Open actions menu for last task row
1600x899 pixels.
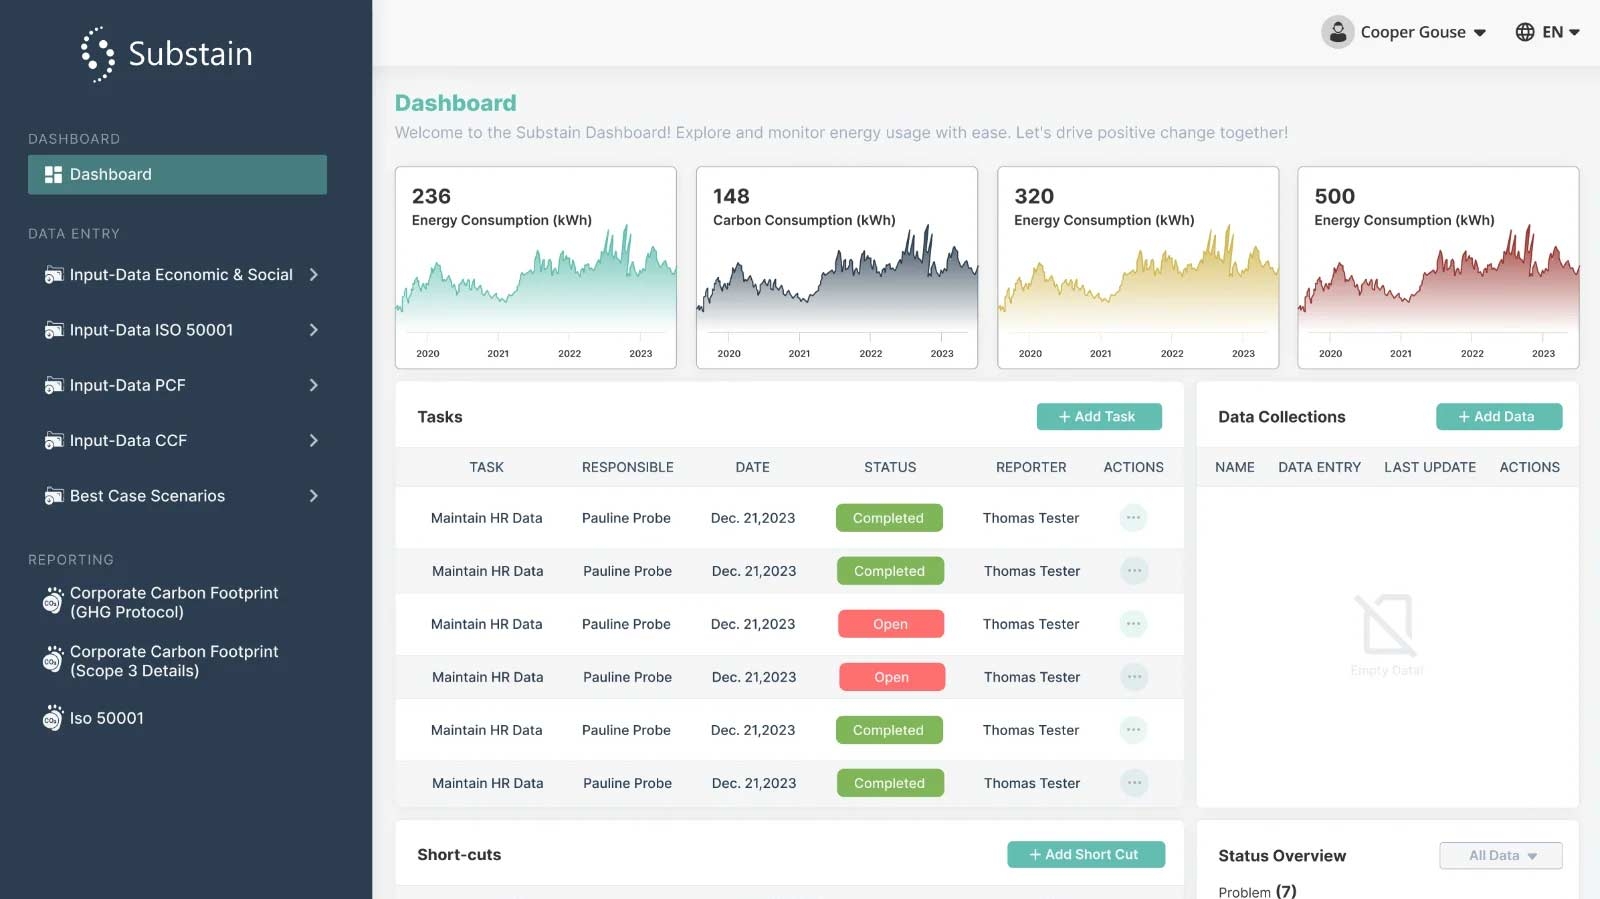pos(1134,783)
